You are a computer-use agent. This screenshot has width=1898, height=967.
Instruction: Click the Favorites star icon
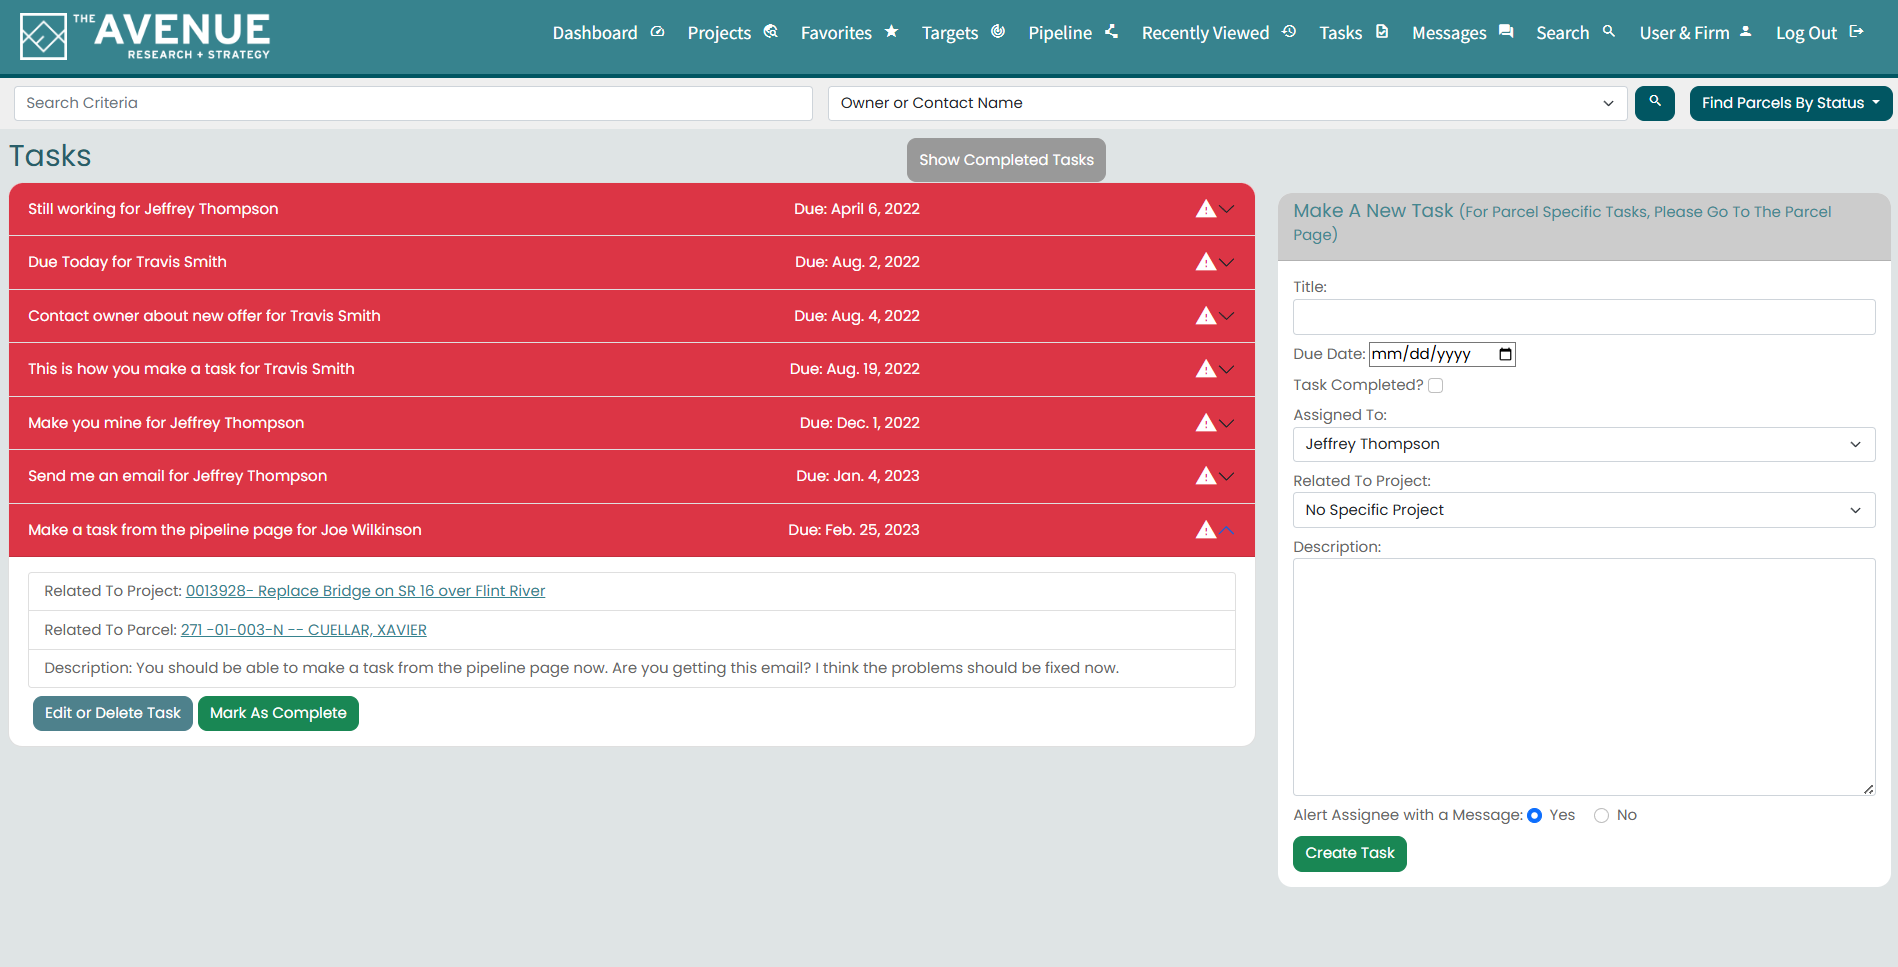tap(891, 32)
